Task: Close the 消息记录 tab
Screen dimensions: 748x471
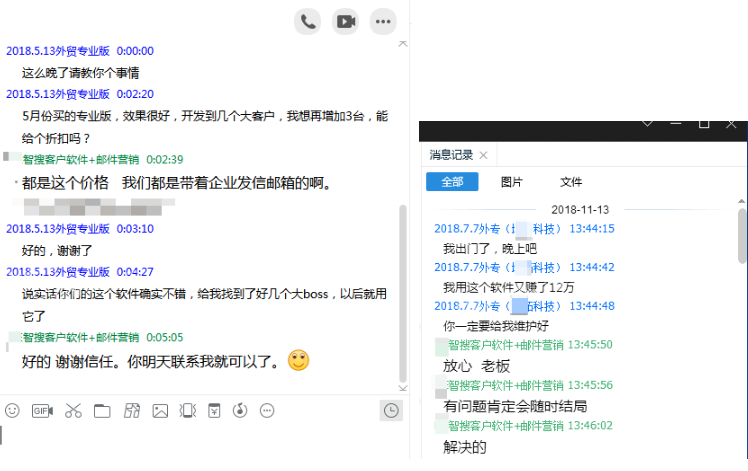Action: point(483,155)
